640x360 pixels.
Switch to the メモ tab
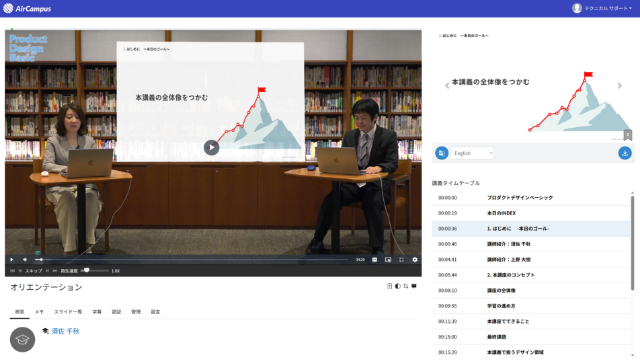39,312
